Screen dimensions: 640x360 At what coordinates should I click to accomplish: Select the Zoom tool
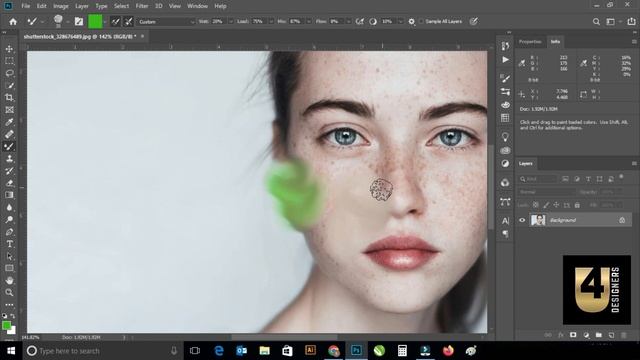[9, 293]
